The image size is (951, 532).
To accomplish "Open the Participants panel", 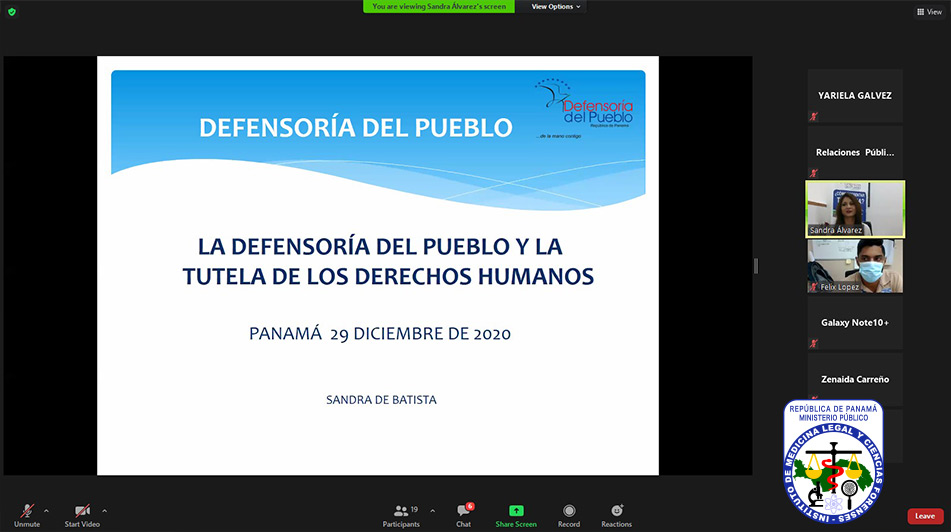I will [x=401, y=516].
